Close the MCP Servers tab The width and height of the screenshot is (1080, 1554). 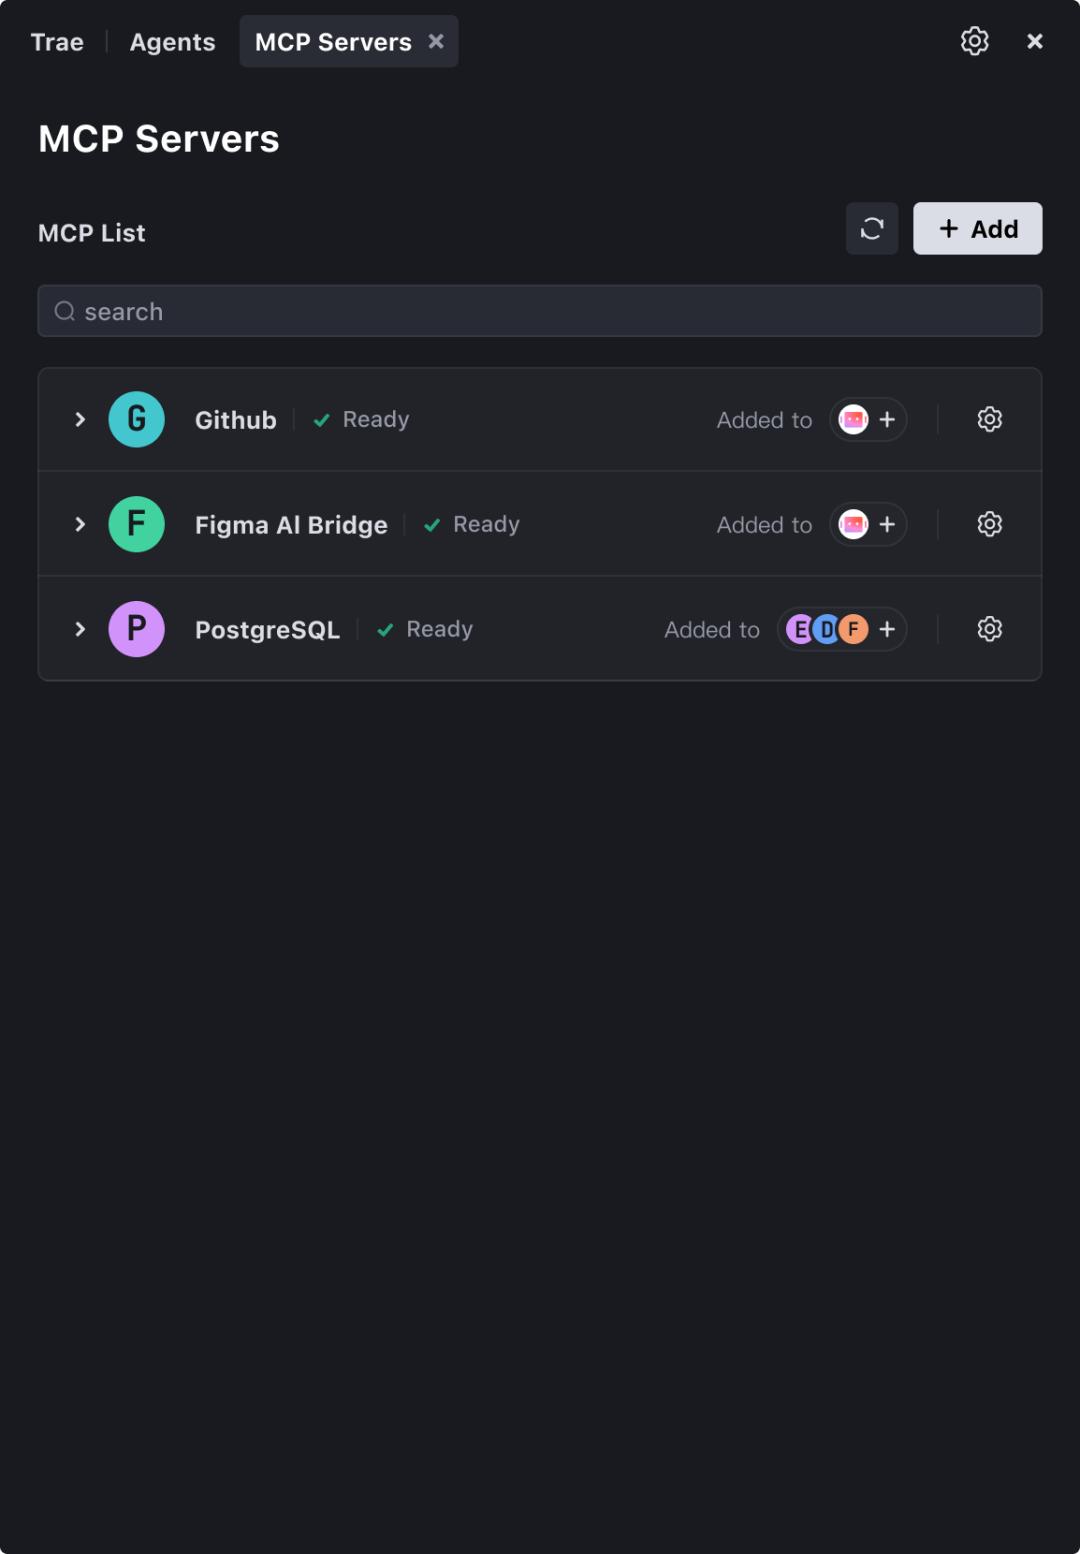(x=436, y=41)
